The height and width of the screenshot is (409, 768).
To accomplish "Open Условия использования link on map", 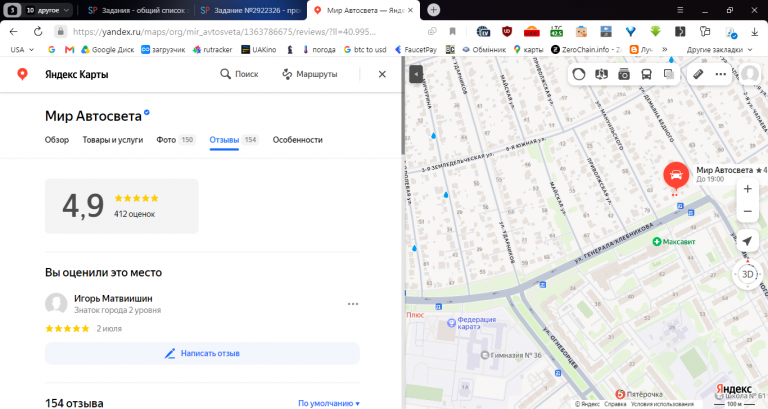I will coord(662,404).
